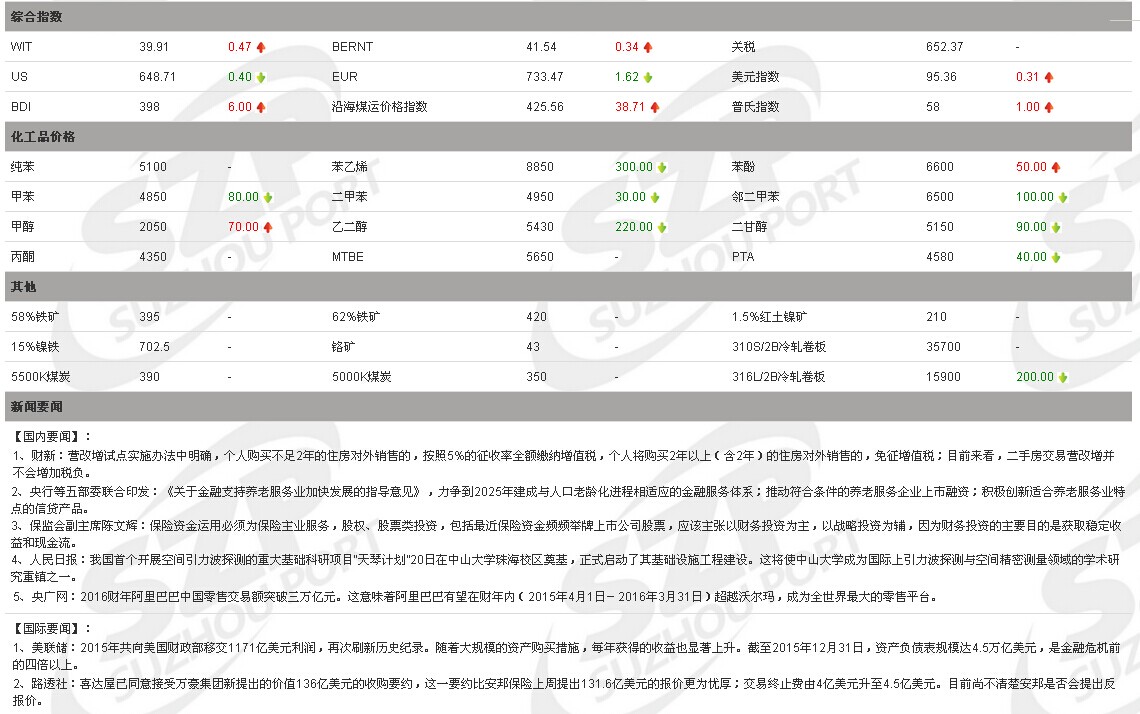Screen dimensions: 1140x714
Task: Click the 财新 domestic news item
Action: click(563, 464)
